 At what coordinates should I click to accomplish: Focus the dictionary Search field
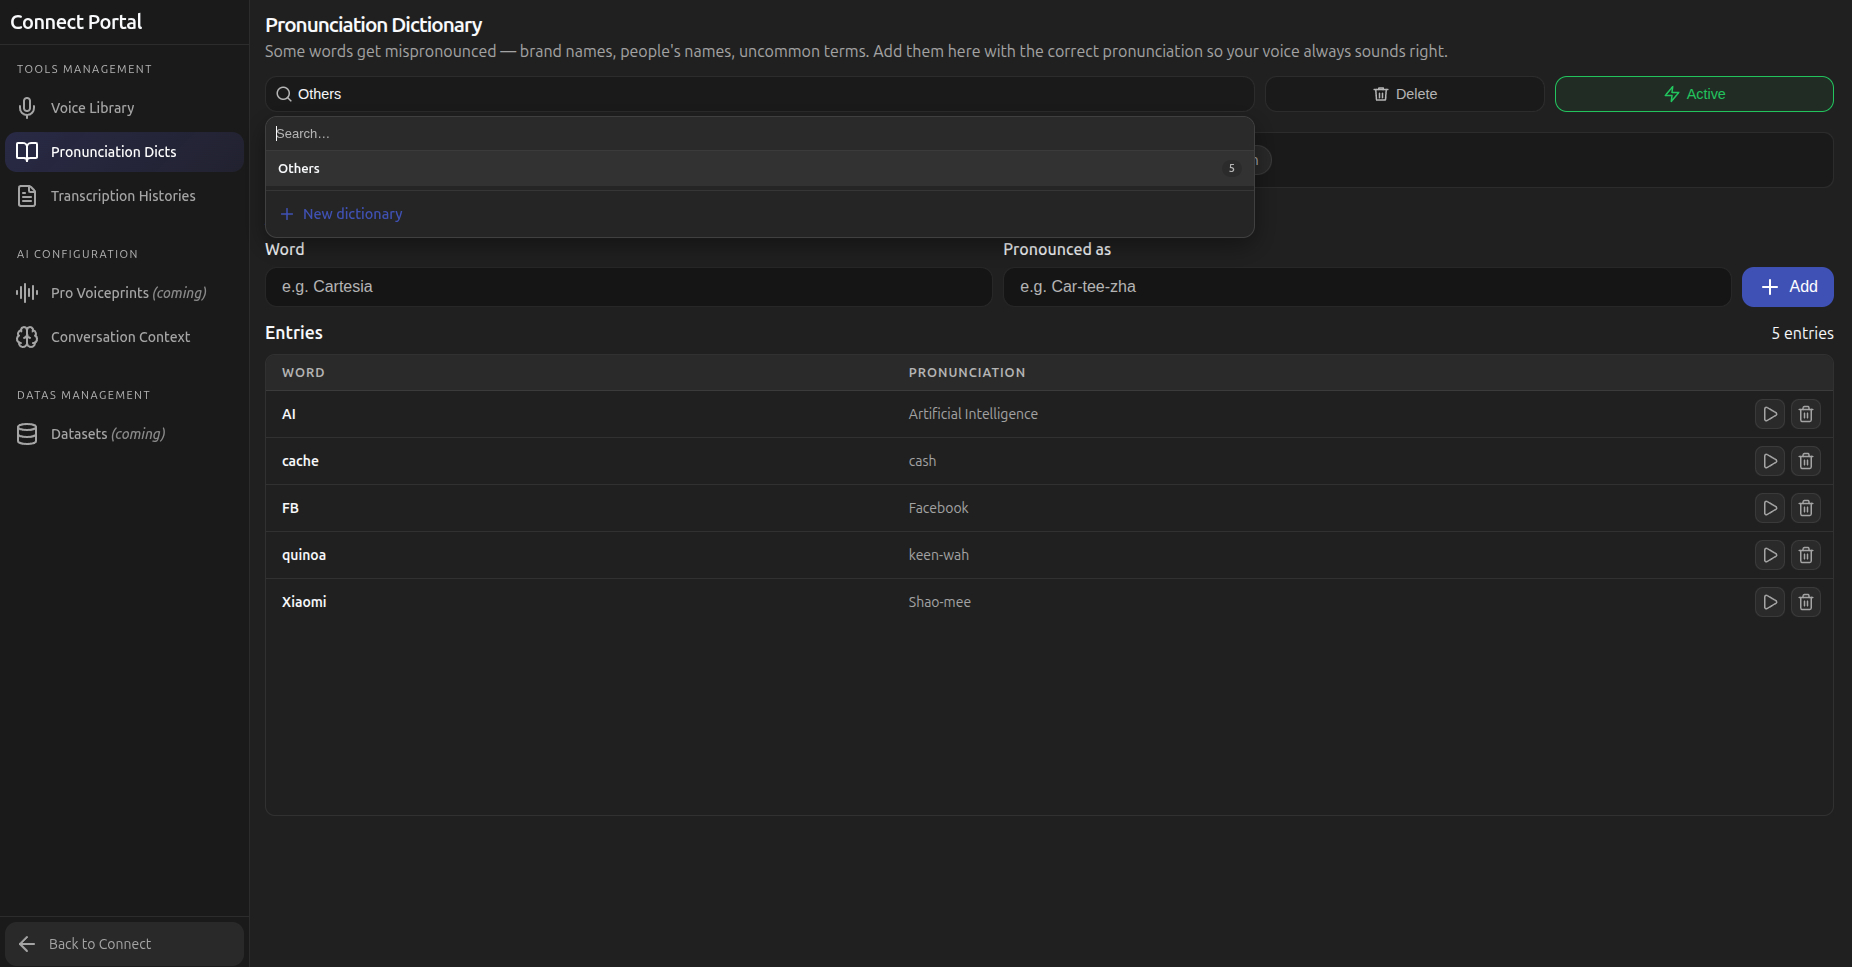point(759,133)
